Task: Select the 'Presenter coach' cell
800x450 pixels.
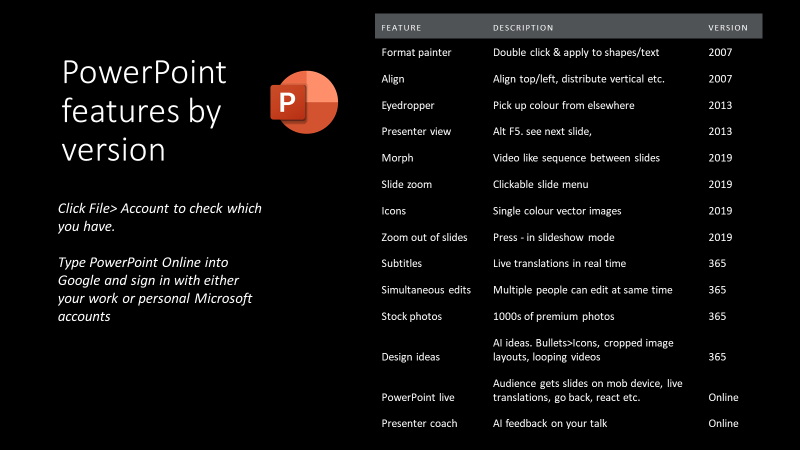Action: coord(419,423)
